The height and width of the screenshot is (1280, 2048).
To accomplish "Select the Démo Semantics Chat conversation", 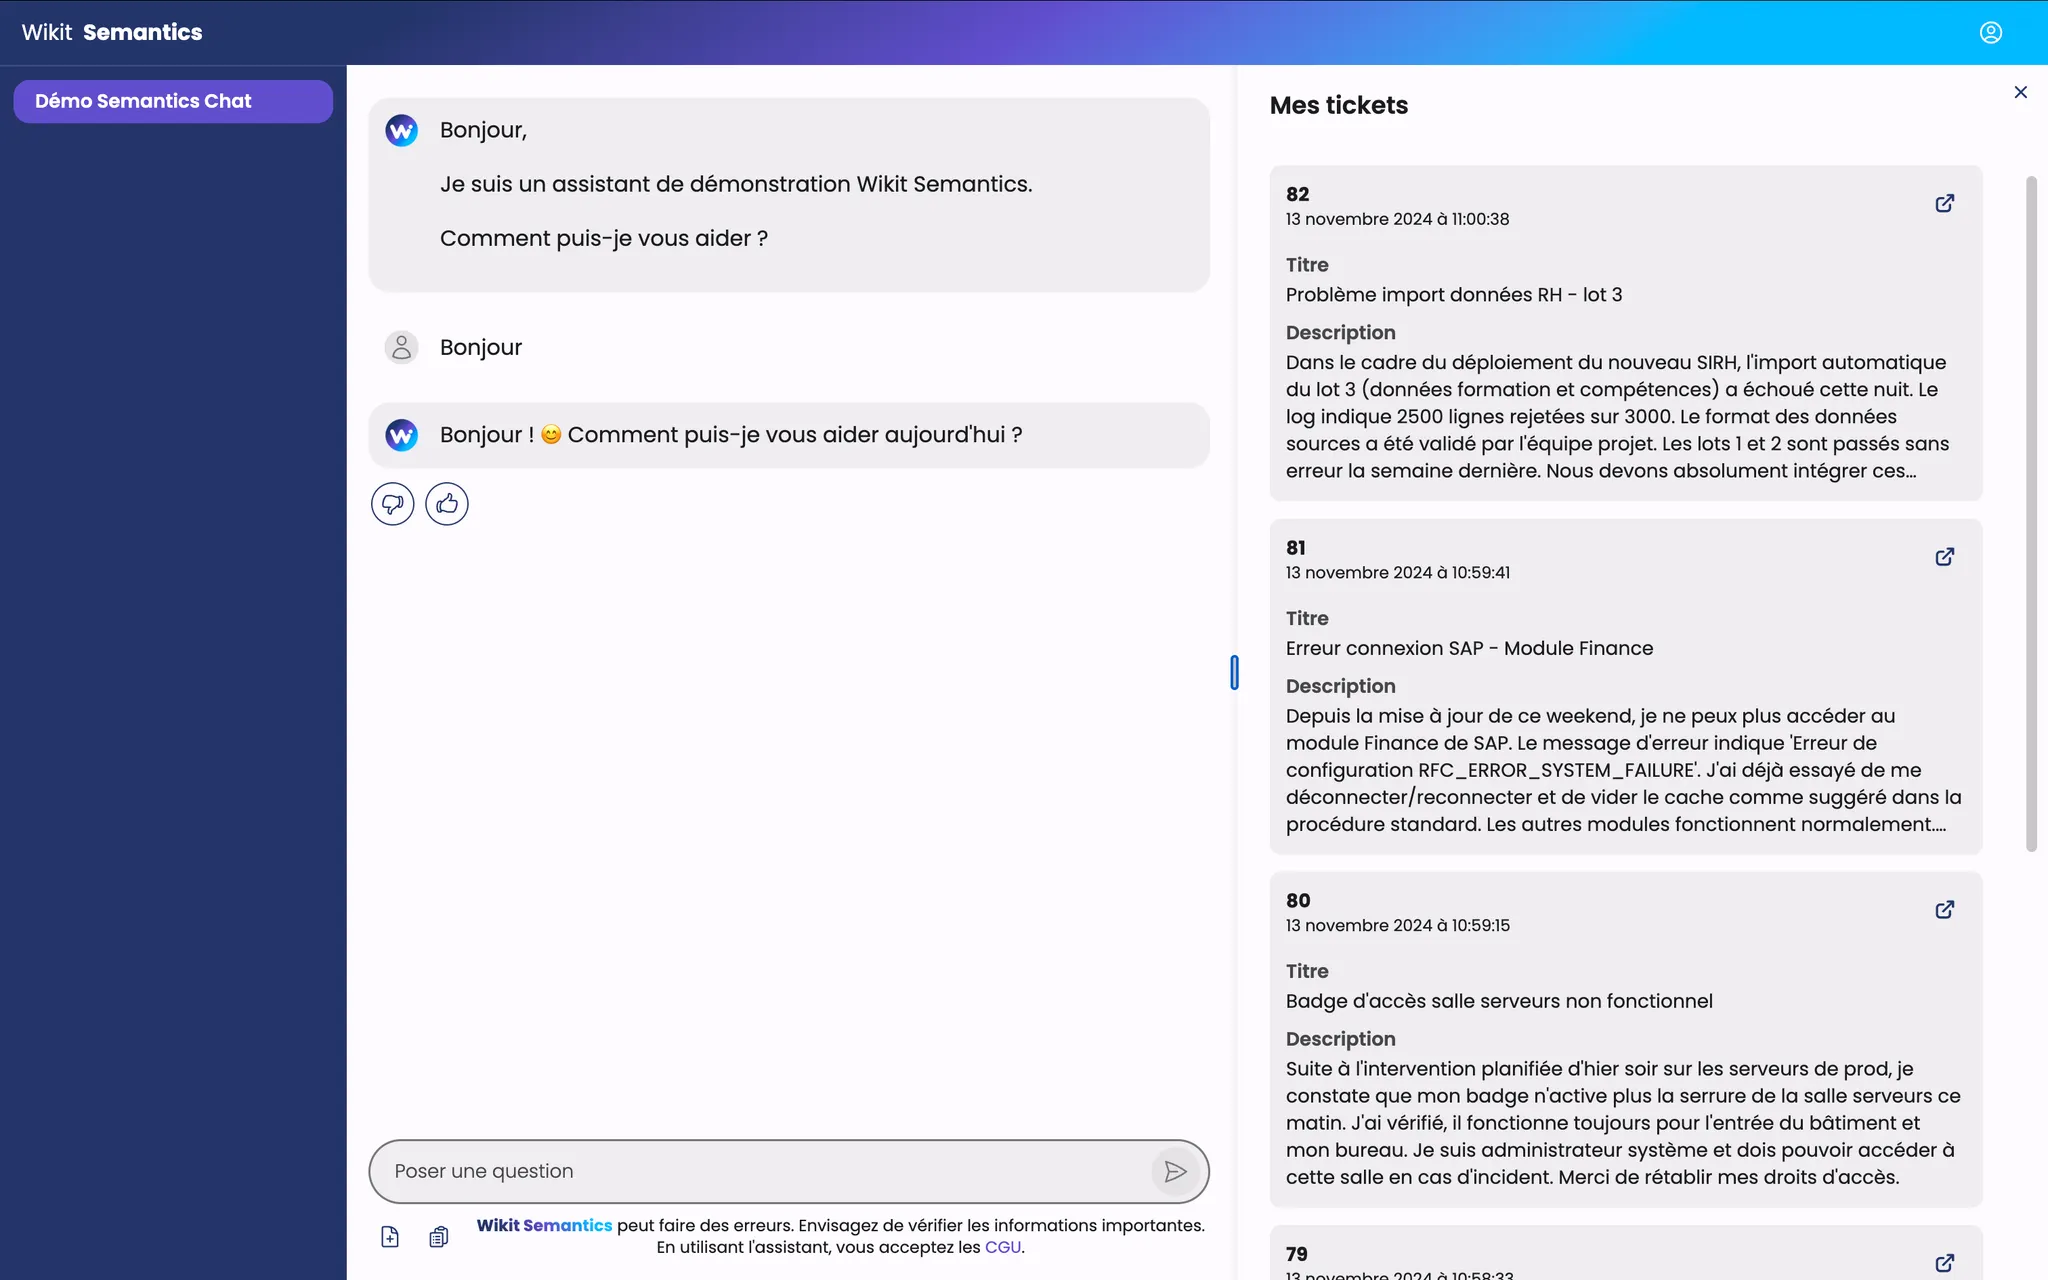I will coord(172,101).
